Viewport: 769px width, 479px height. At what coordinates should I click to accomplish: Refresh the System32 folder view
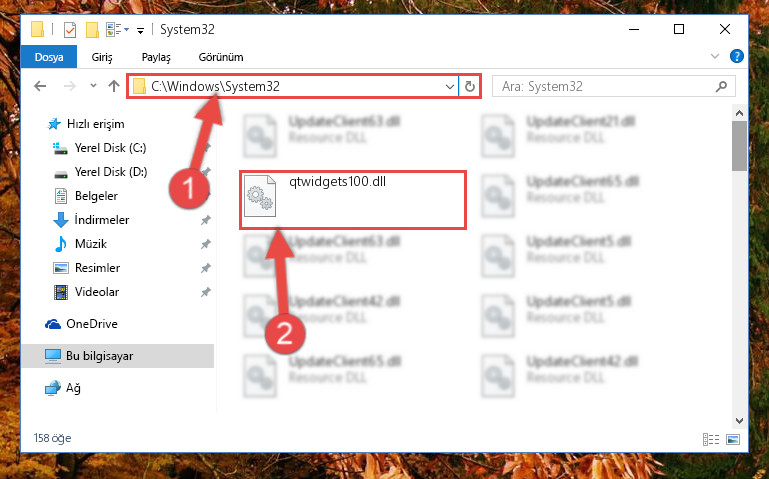point(469,86)
